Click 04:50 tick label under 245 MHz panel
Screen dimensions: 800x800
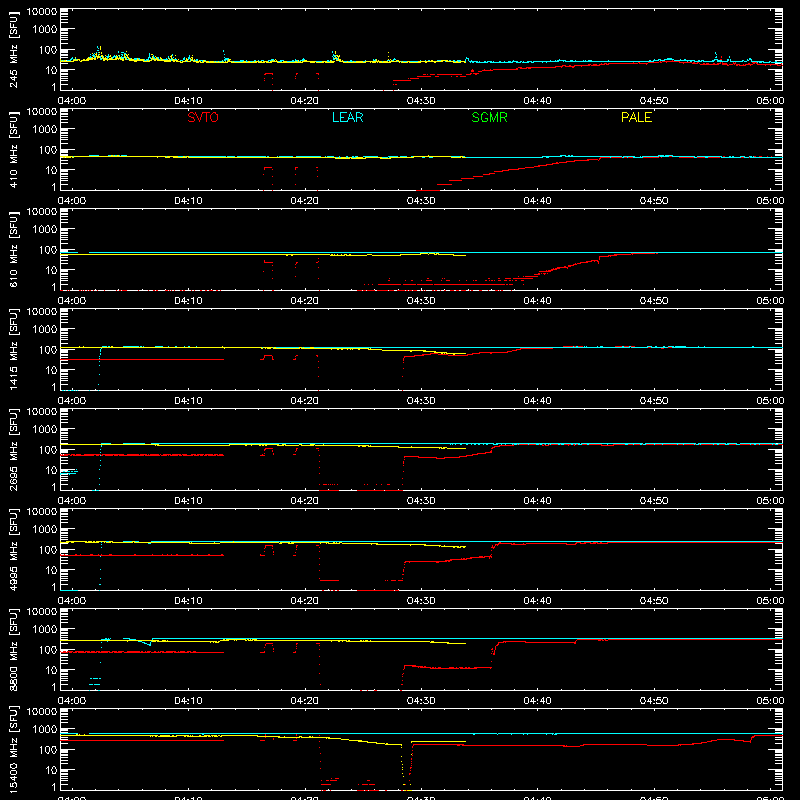click(x=654, y=101)
